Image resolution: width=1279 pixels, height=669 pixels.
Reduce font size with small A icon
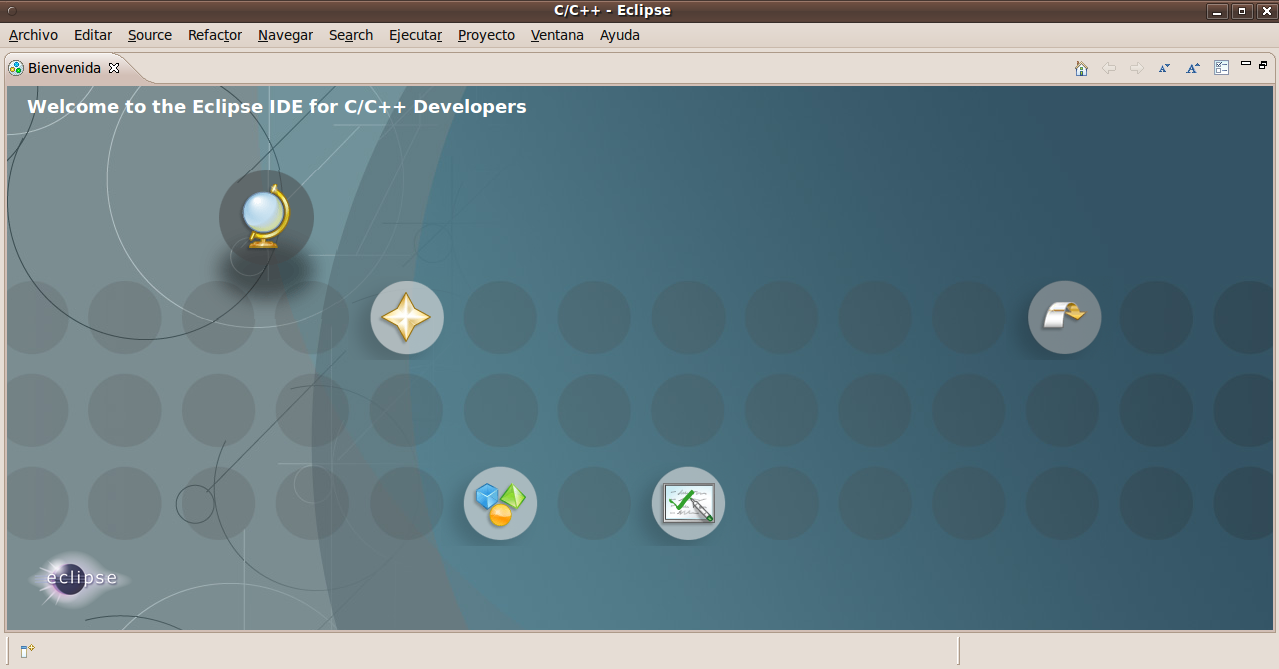click(1164, 68)
